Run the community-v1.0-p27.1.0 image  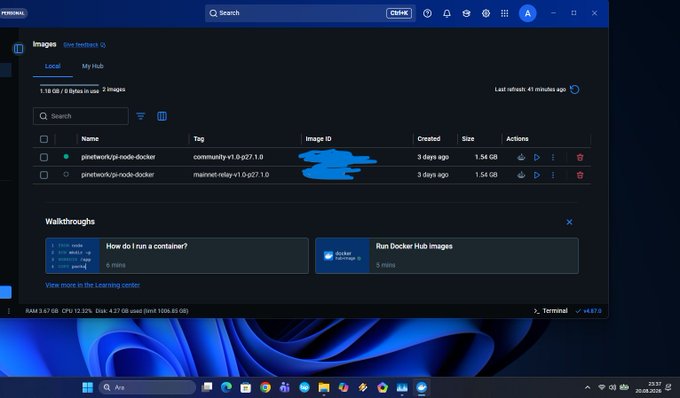click(x=537, y=157)
